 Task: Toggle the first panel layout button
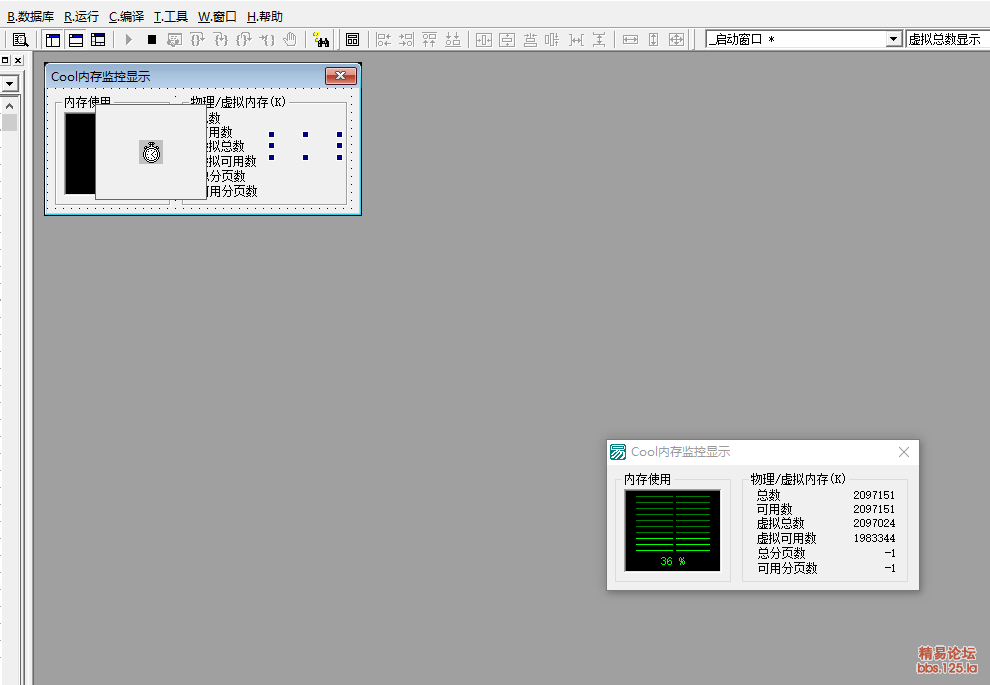[x=53, y=39]
